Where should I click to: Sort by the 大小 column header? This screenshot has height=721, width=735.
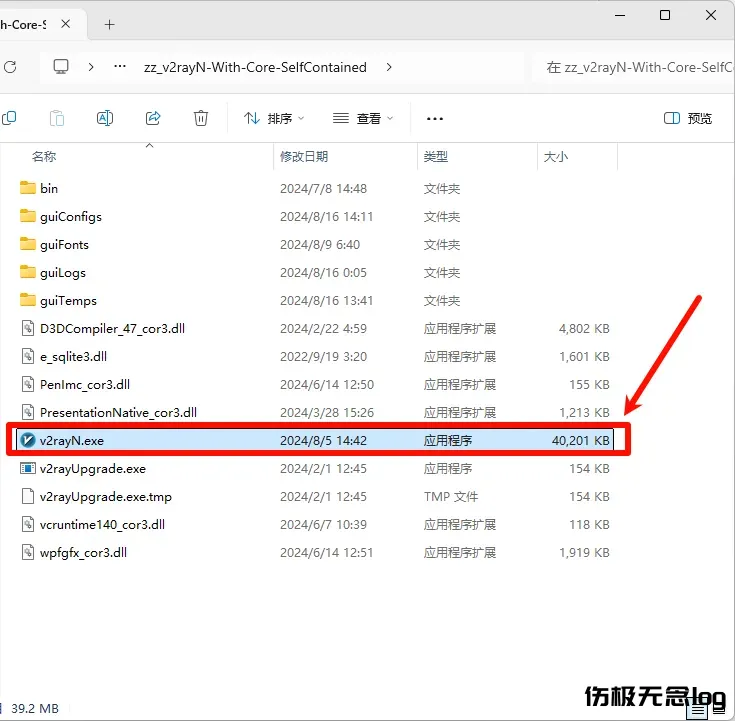[555, 156]
